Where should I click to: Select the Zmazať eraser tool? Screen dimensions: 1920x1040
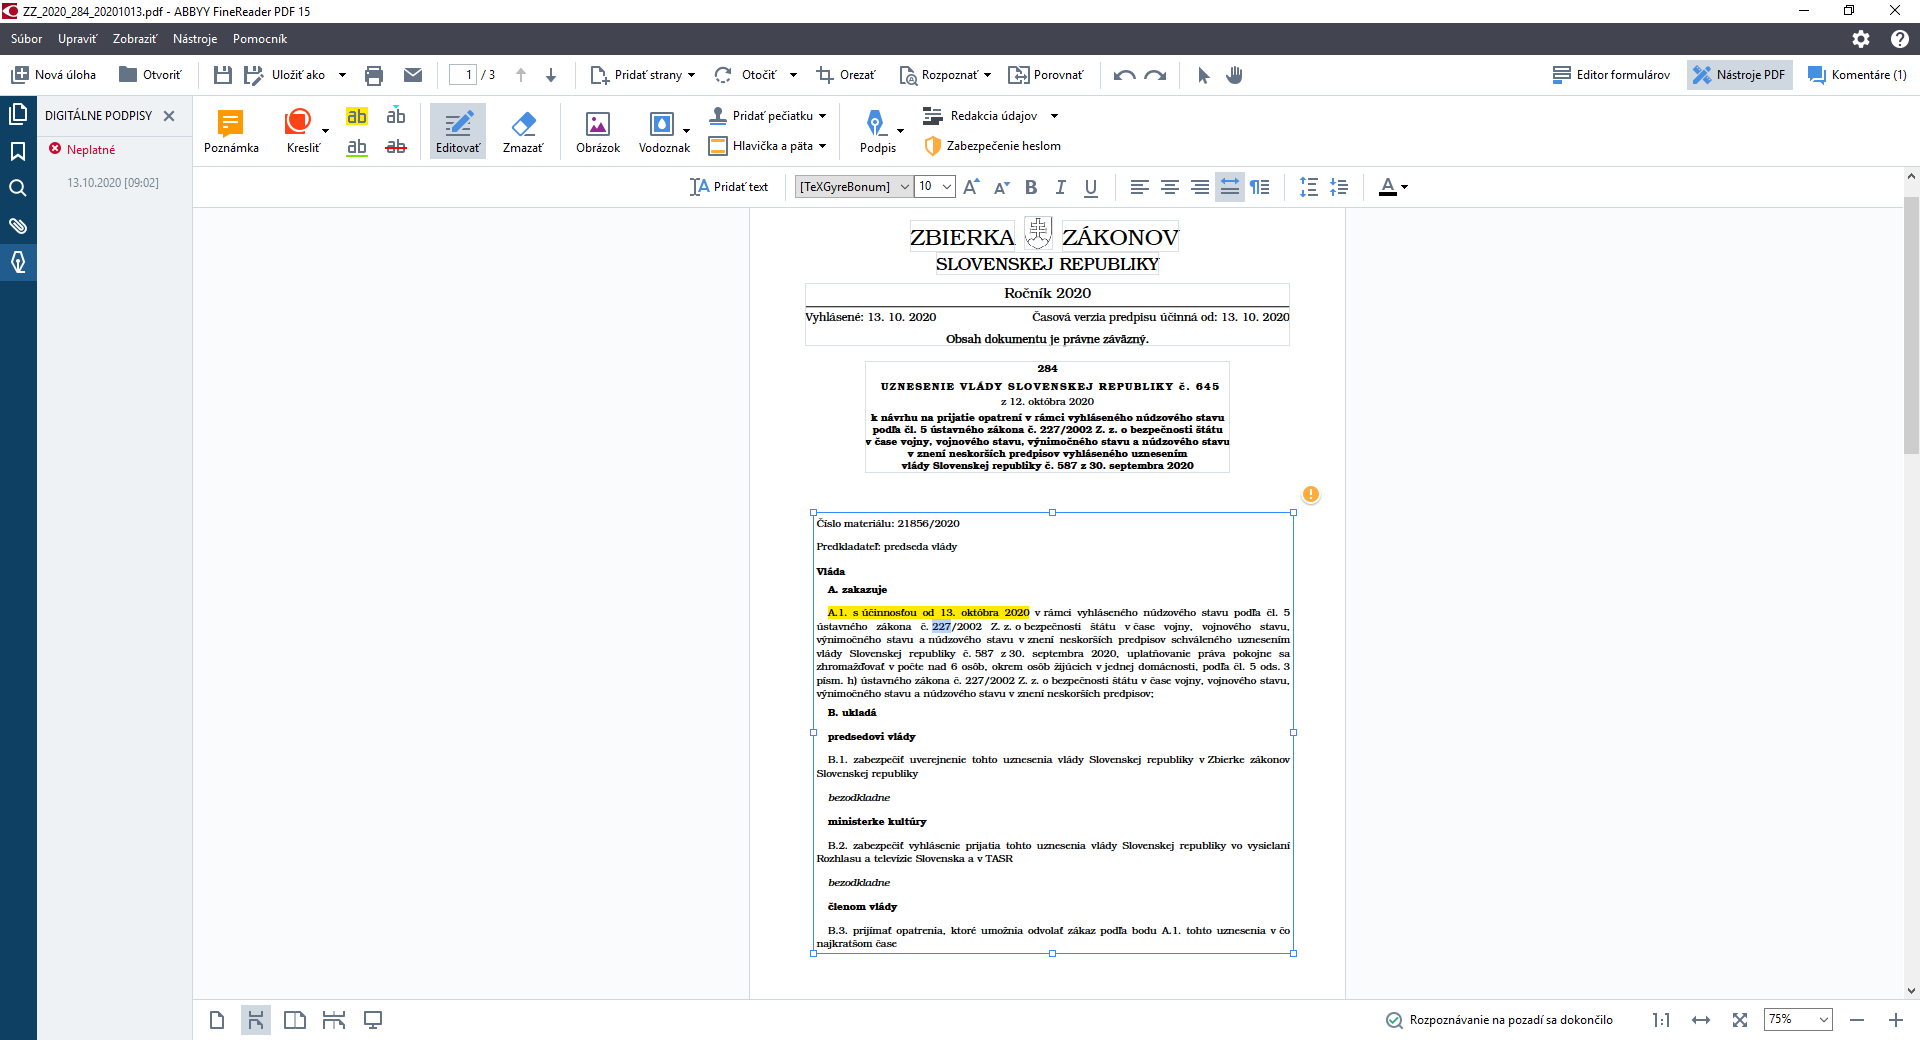(x=523, y=131)
